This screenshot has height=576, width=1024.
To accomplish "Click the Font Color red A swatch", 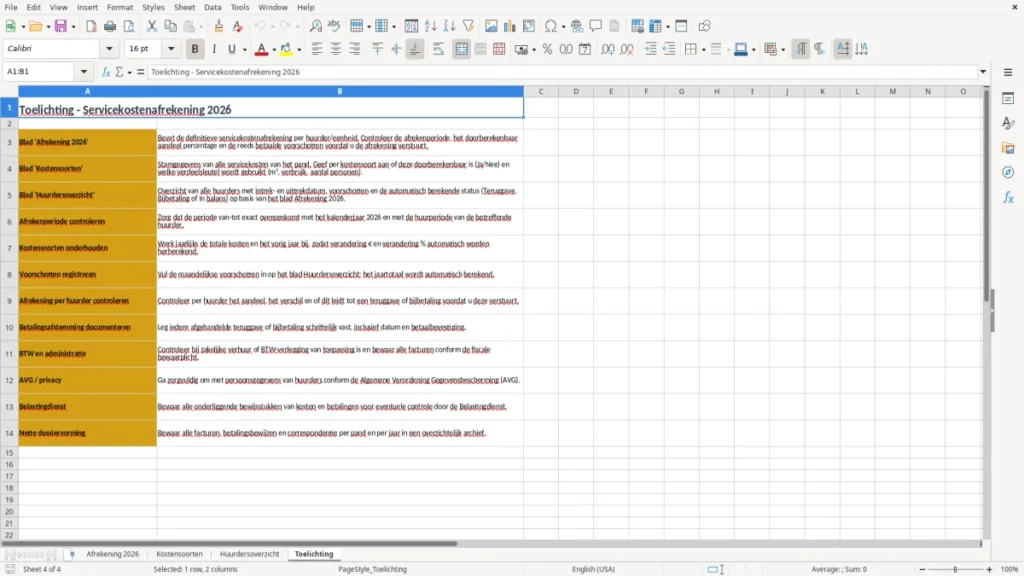I will coord(261,49).
